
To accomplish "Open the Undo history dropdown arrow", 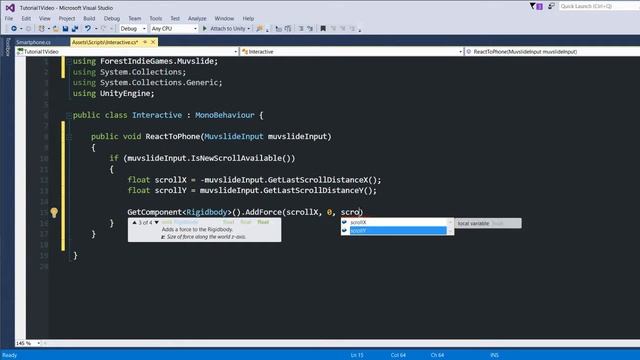I will (x=96, y=29).
